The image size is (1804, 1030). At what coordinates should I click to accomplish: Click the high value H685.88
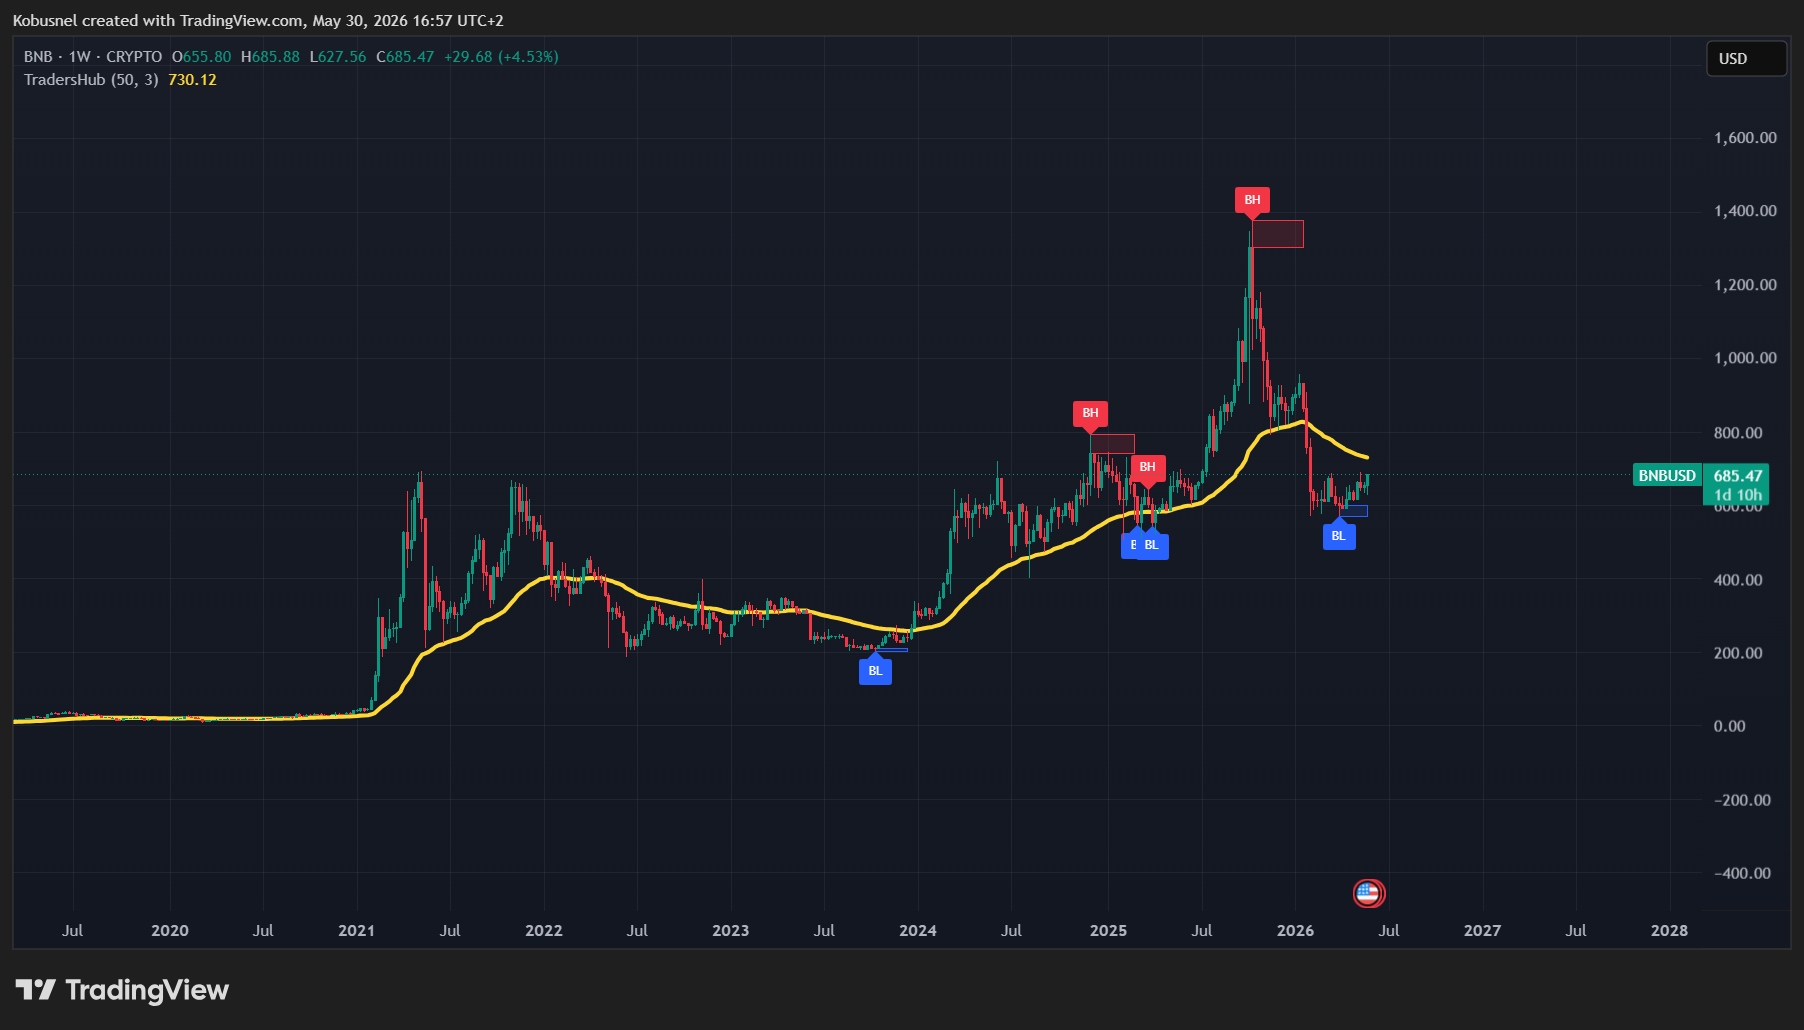(270, 57)
